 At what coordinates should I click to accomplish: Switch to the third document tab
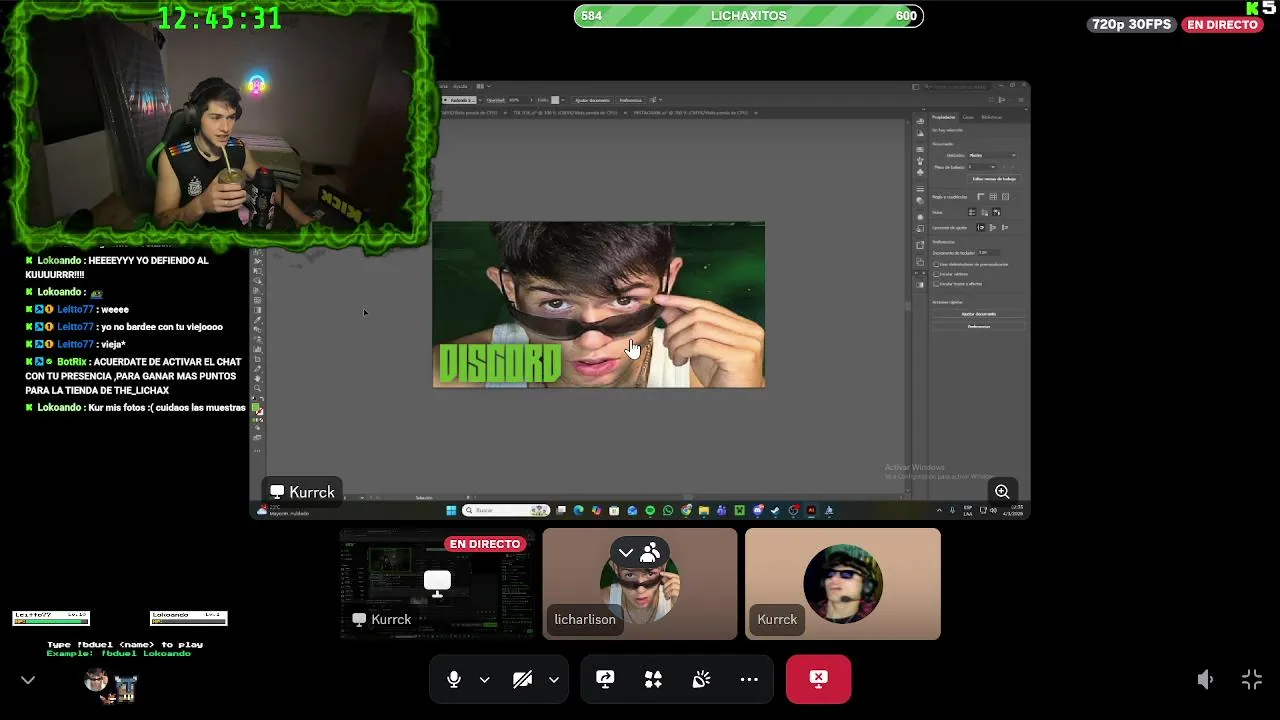(x=690, y=113)
